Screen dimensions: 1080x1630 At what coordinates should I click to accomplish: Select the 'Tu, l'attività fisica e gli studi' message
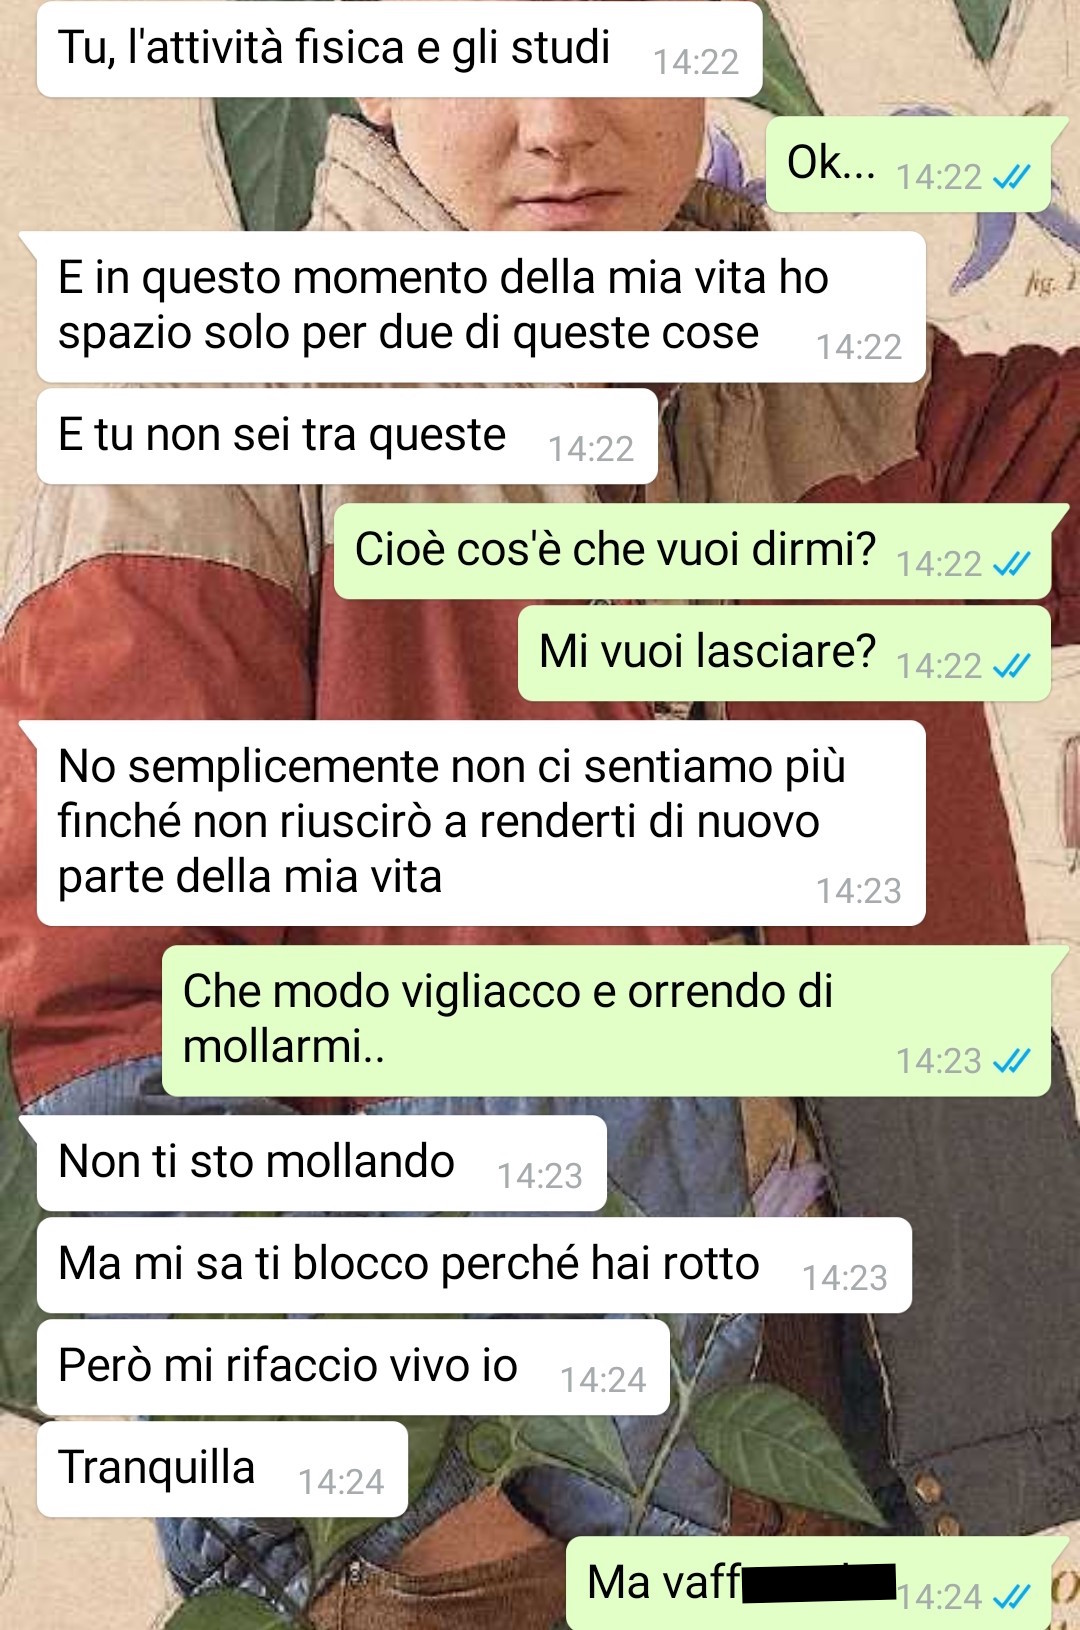click(400, 50)
